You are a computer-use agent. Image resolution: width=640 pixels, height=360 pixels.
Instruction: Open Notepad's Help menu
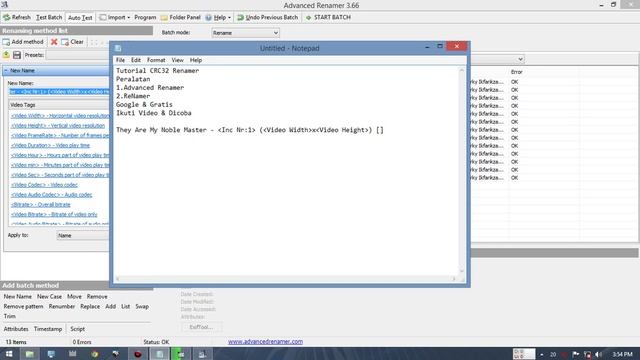196,60
